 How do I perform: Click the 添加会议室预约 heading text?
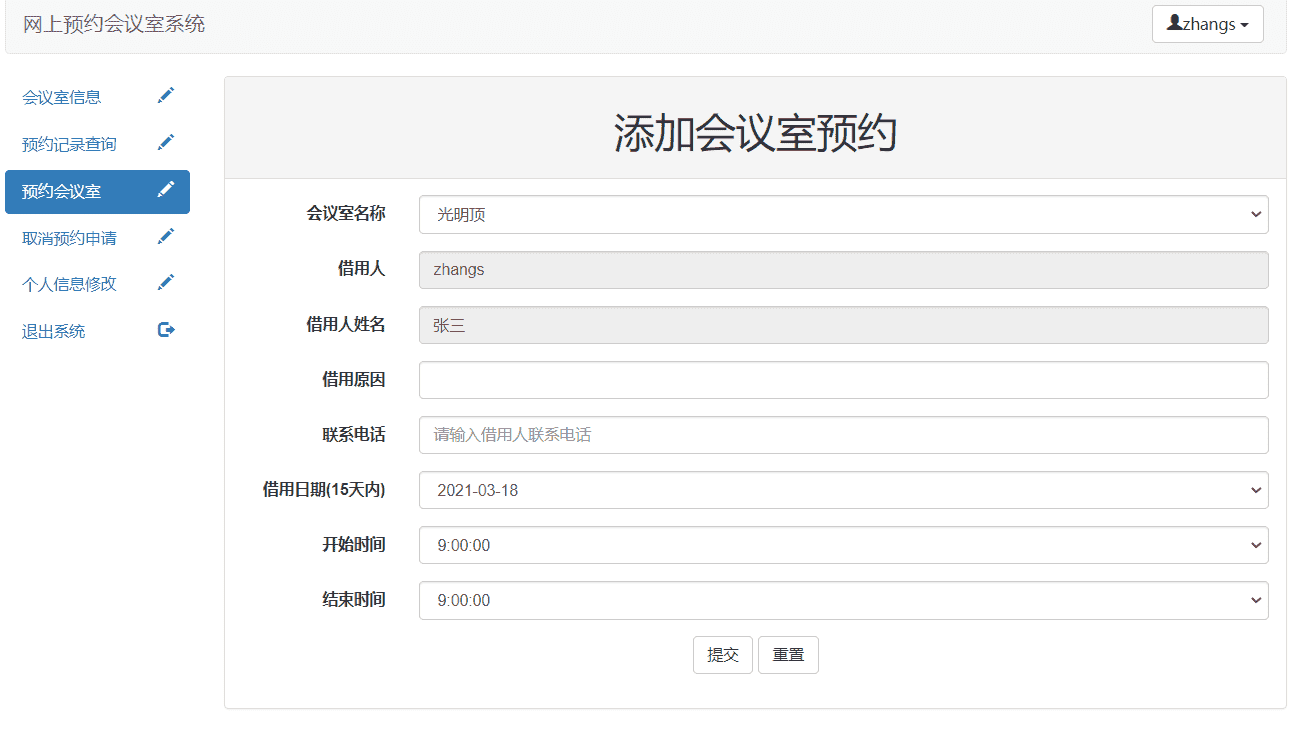755,133
